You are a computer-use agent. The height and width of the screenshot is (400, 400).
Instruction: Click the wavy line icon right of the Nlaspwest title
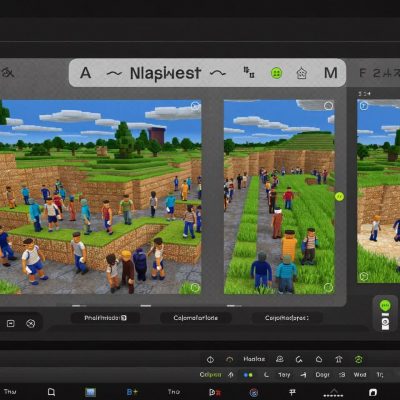(218, 73)
